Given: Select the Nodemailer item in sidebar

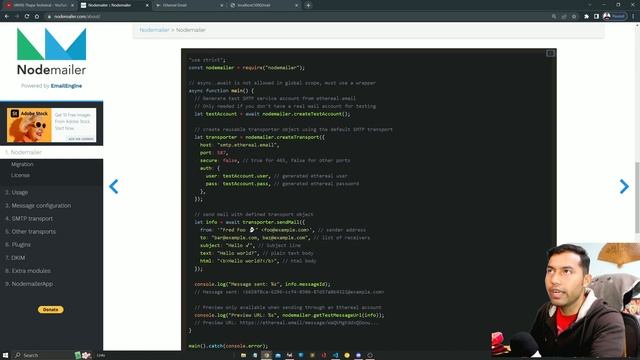Looking at the screenshot, I should [51, 152].
